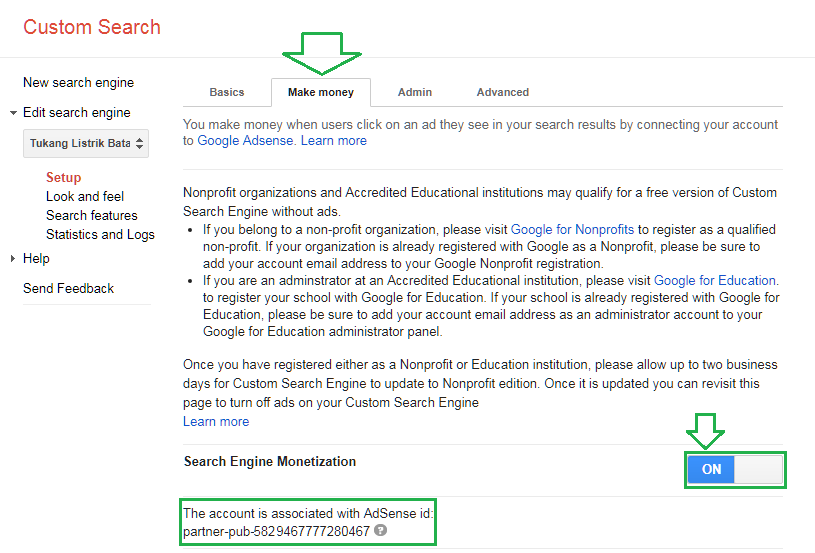Image resolution: width=815 pixels, height=553 pixels.
Task: Switch to the Basics tab
Action: pos(227,92)
